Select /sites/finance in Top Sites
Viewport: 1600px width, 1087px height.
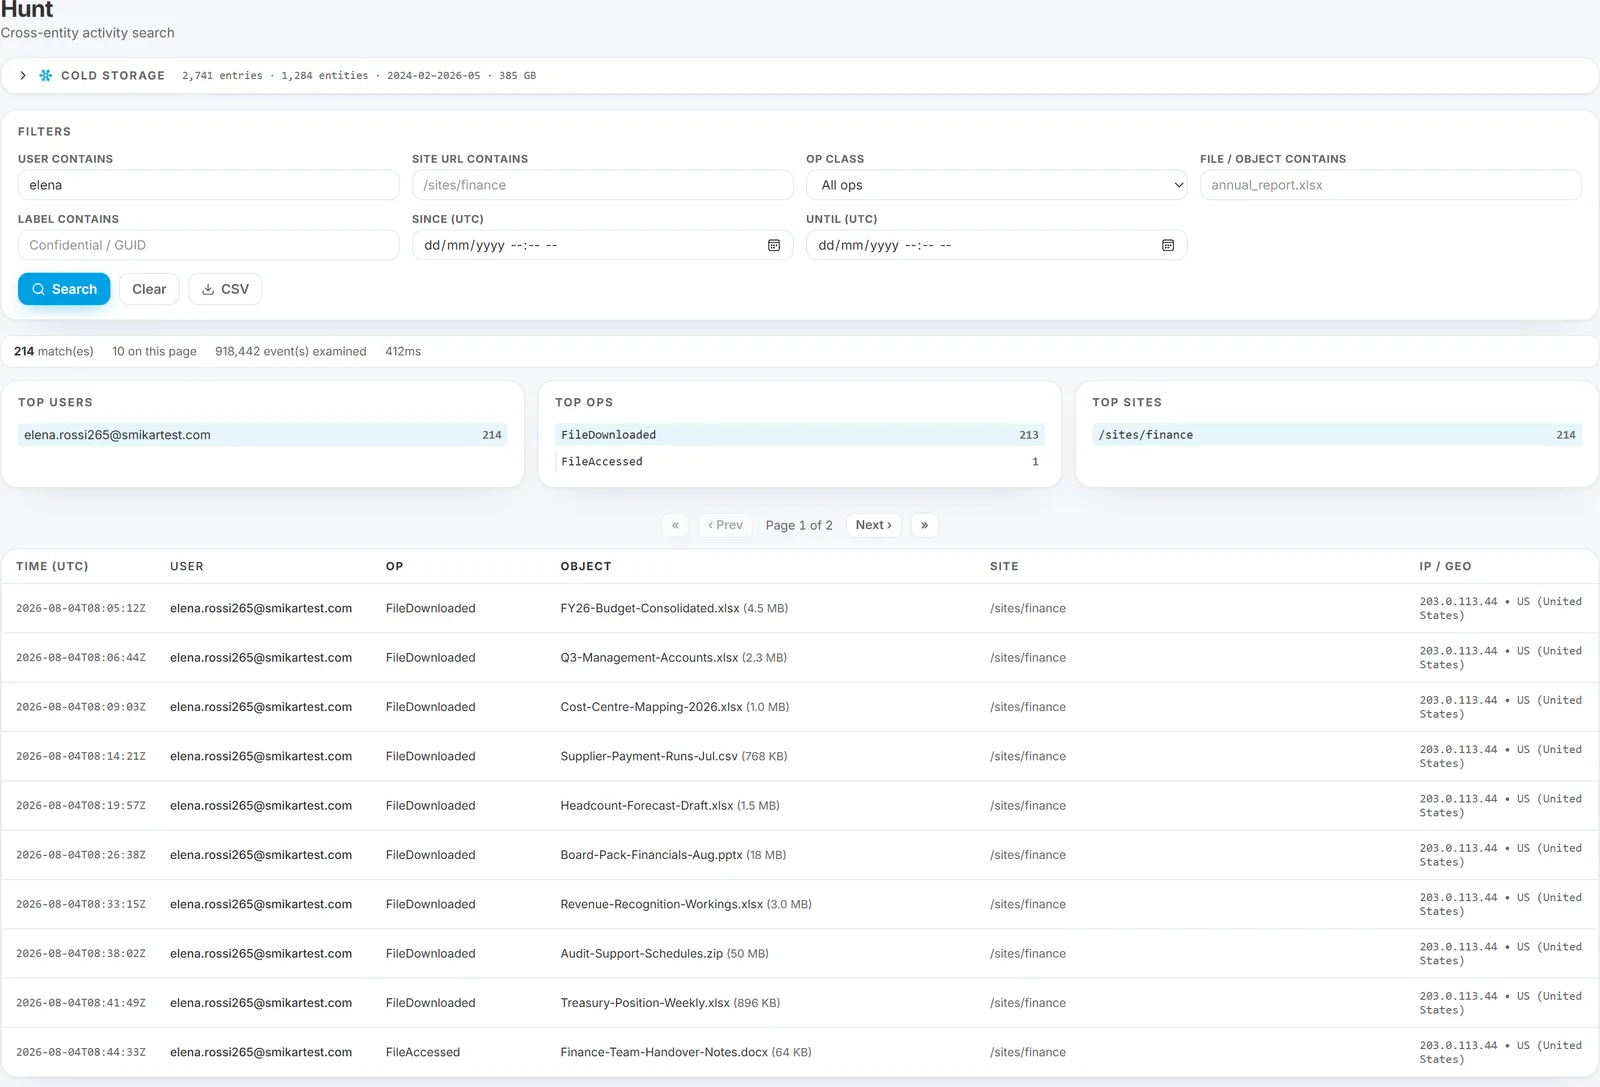[x=1337, y=435]
